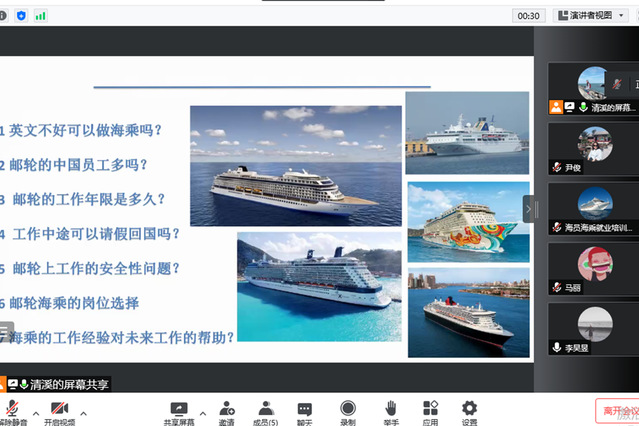The image size is (639, 426).
Task: Start recording with 录制 icon
Action: 348,410
